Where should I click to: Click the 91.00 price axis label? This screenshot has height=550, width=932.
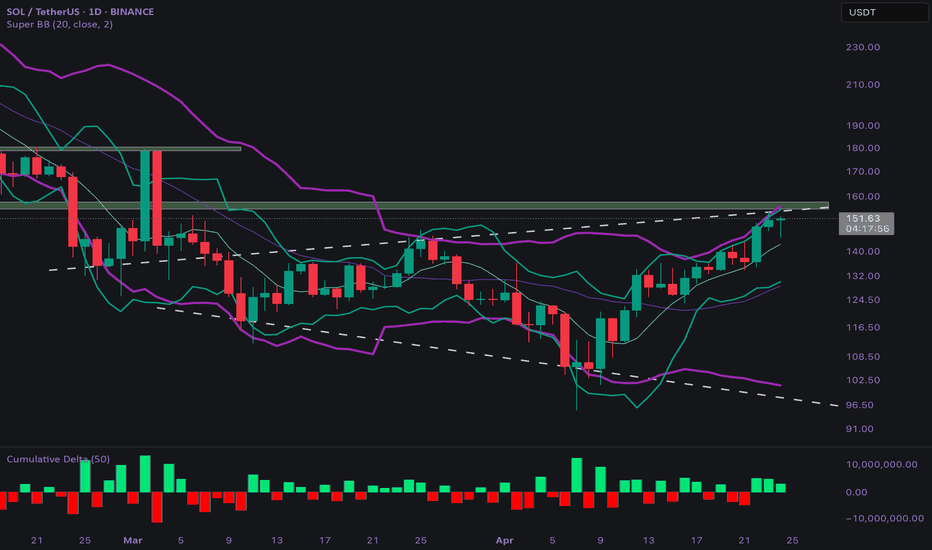point(859,429)
